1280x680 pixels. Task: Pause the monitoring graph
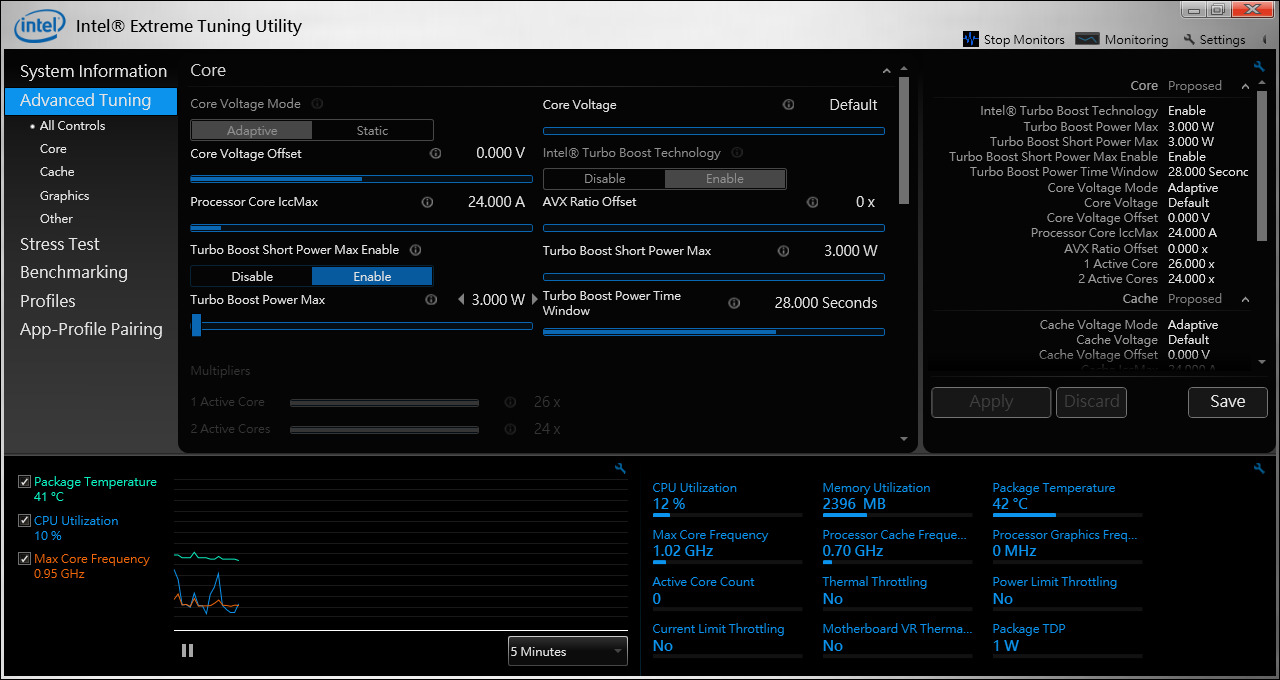(x=187, y=651)
